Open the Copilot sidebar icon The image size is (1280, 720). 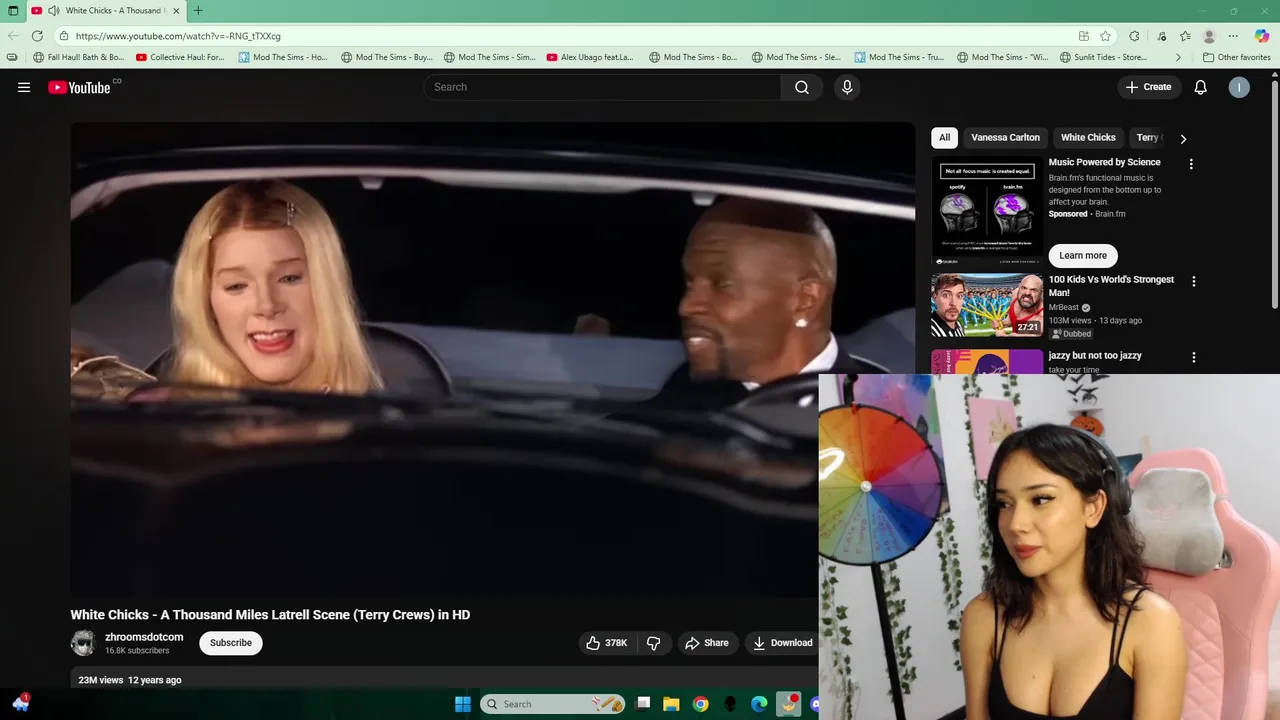[1261, 36]
